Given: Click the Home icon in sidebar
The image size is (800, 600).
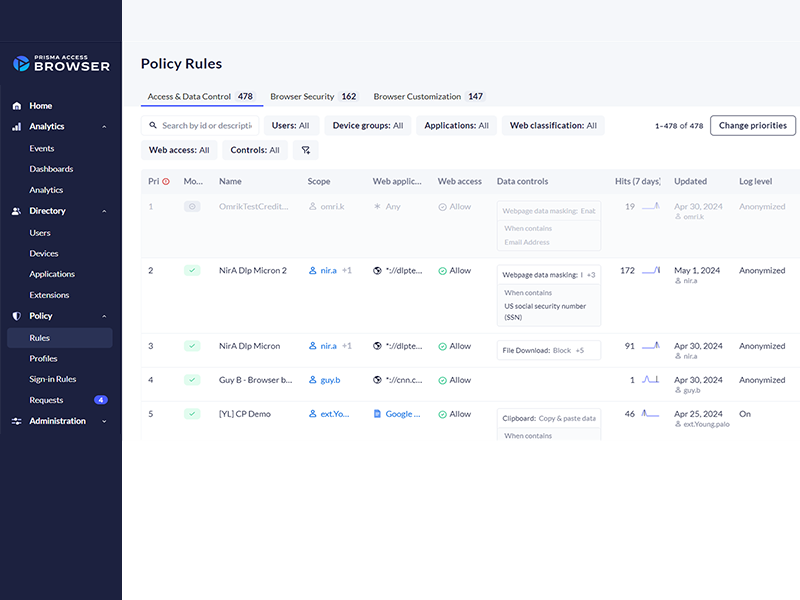Looking at the screenshot, I should [17, 106].
